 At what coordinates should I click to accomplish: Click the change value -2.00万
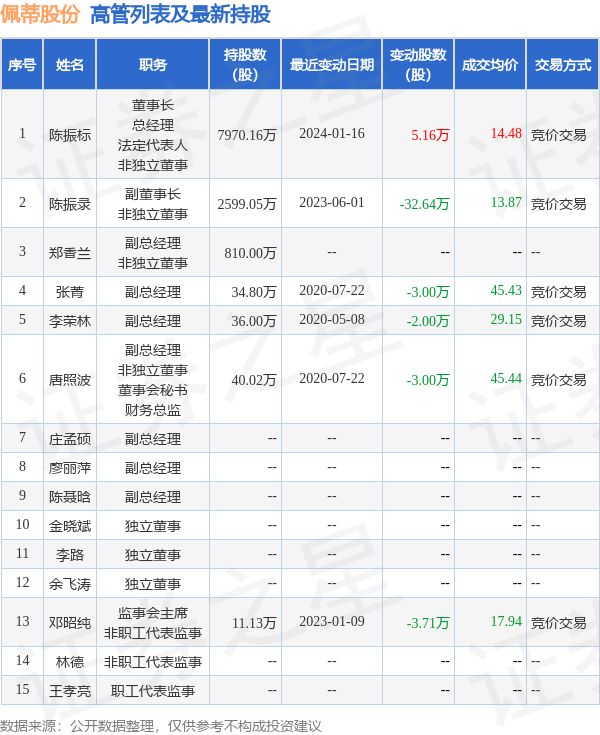(x=428, y=321)
